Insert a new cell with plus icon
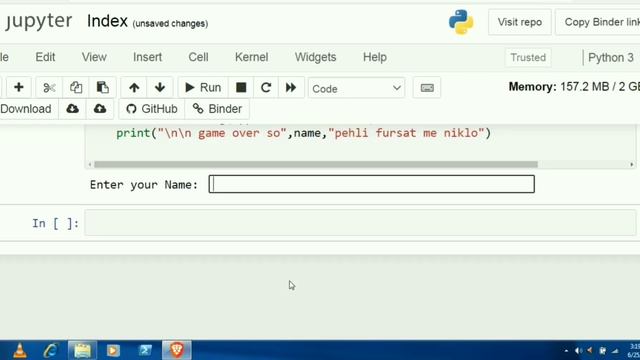 [x=18, y=87]
